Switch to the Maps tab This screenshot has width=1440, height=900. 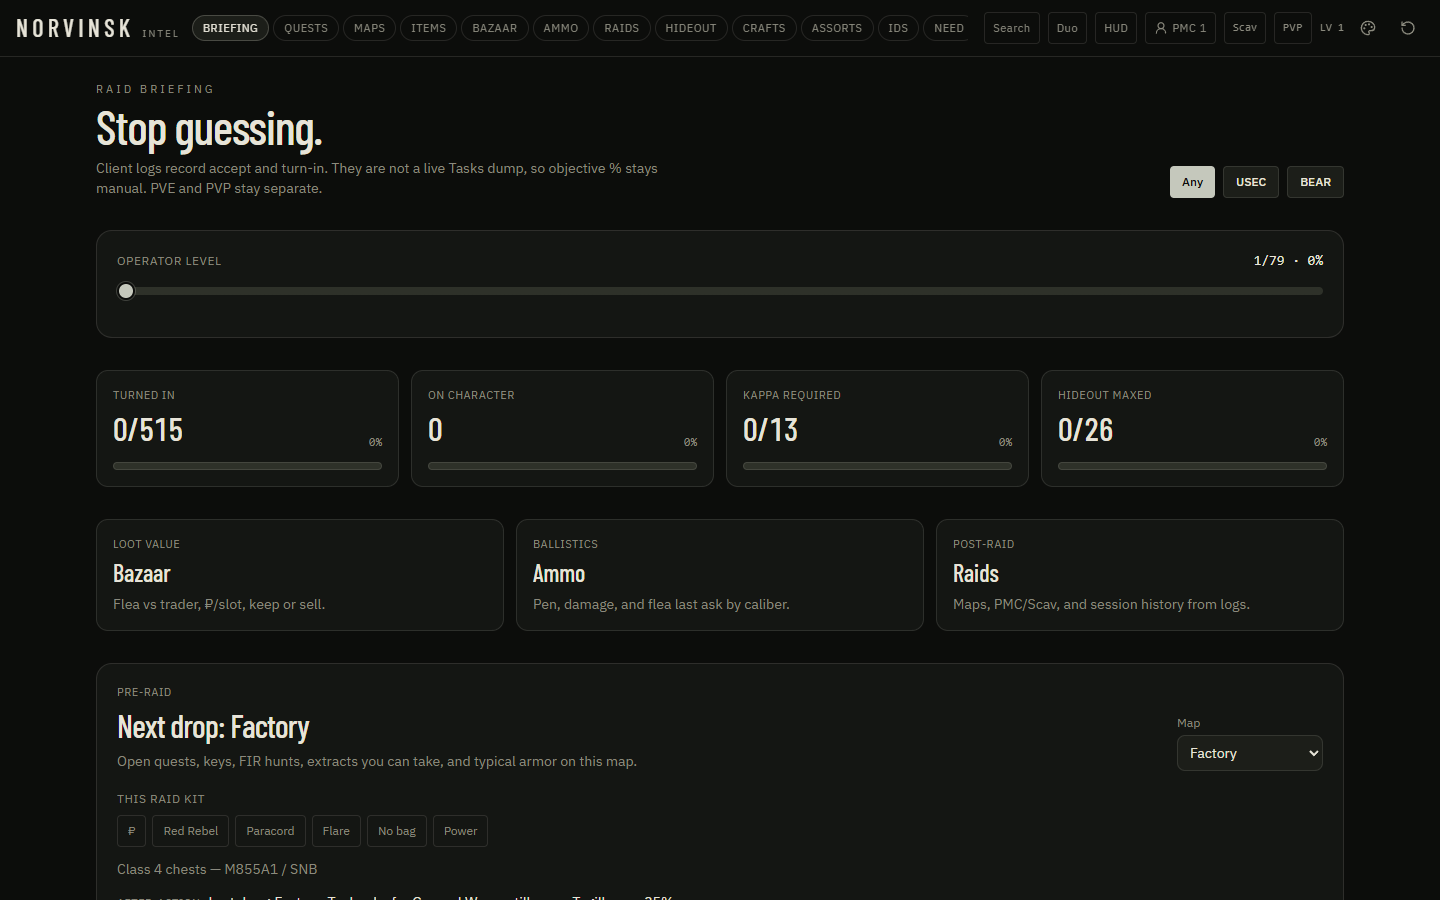coord(369,28)
